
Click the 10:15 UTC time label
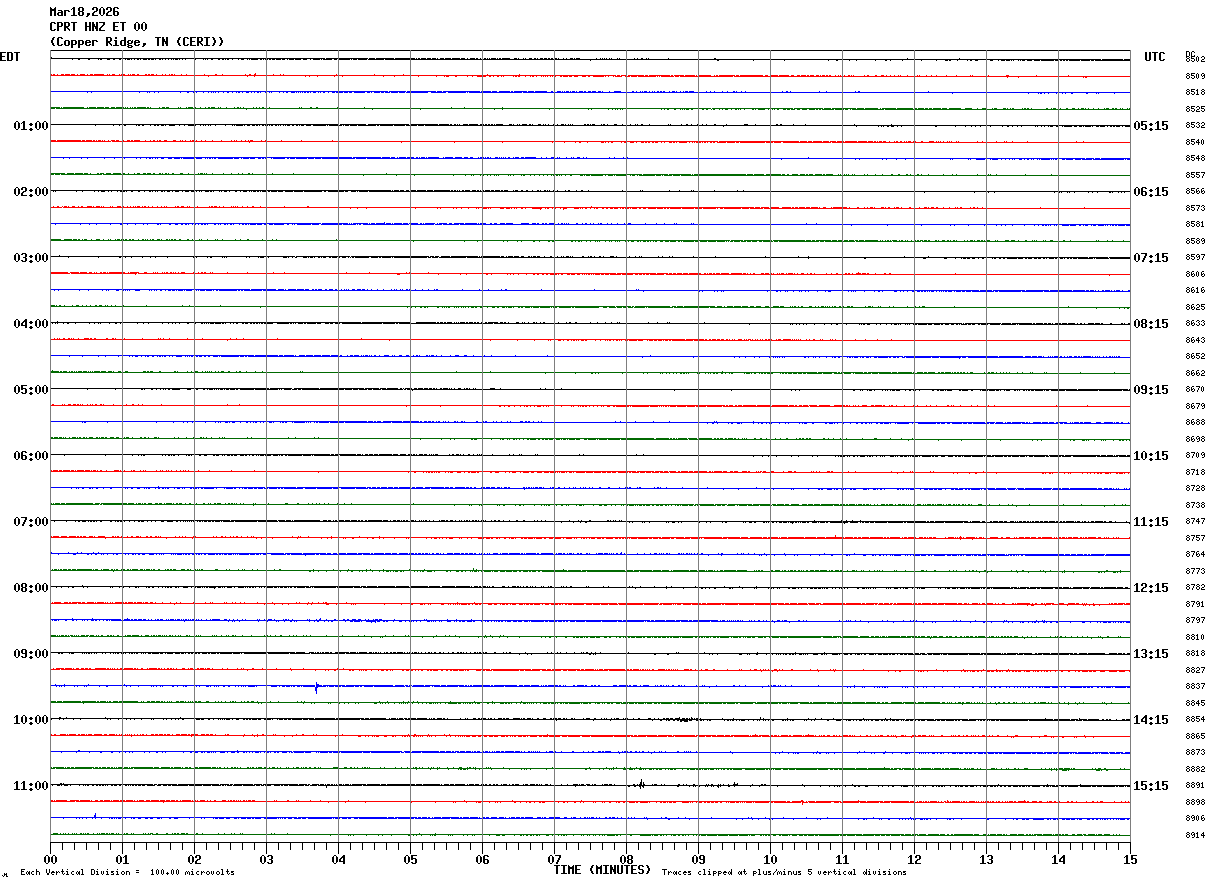(x=1150, y=456)
